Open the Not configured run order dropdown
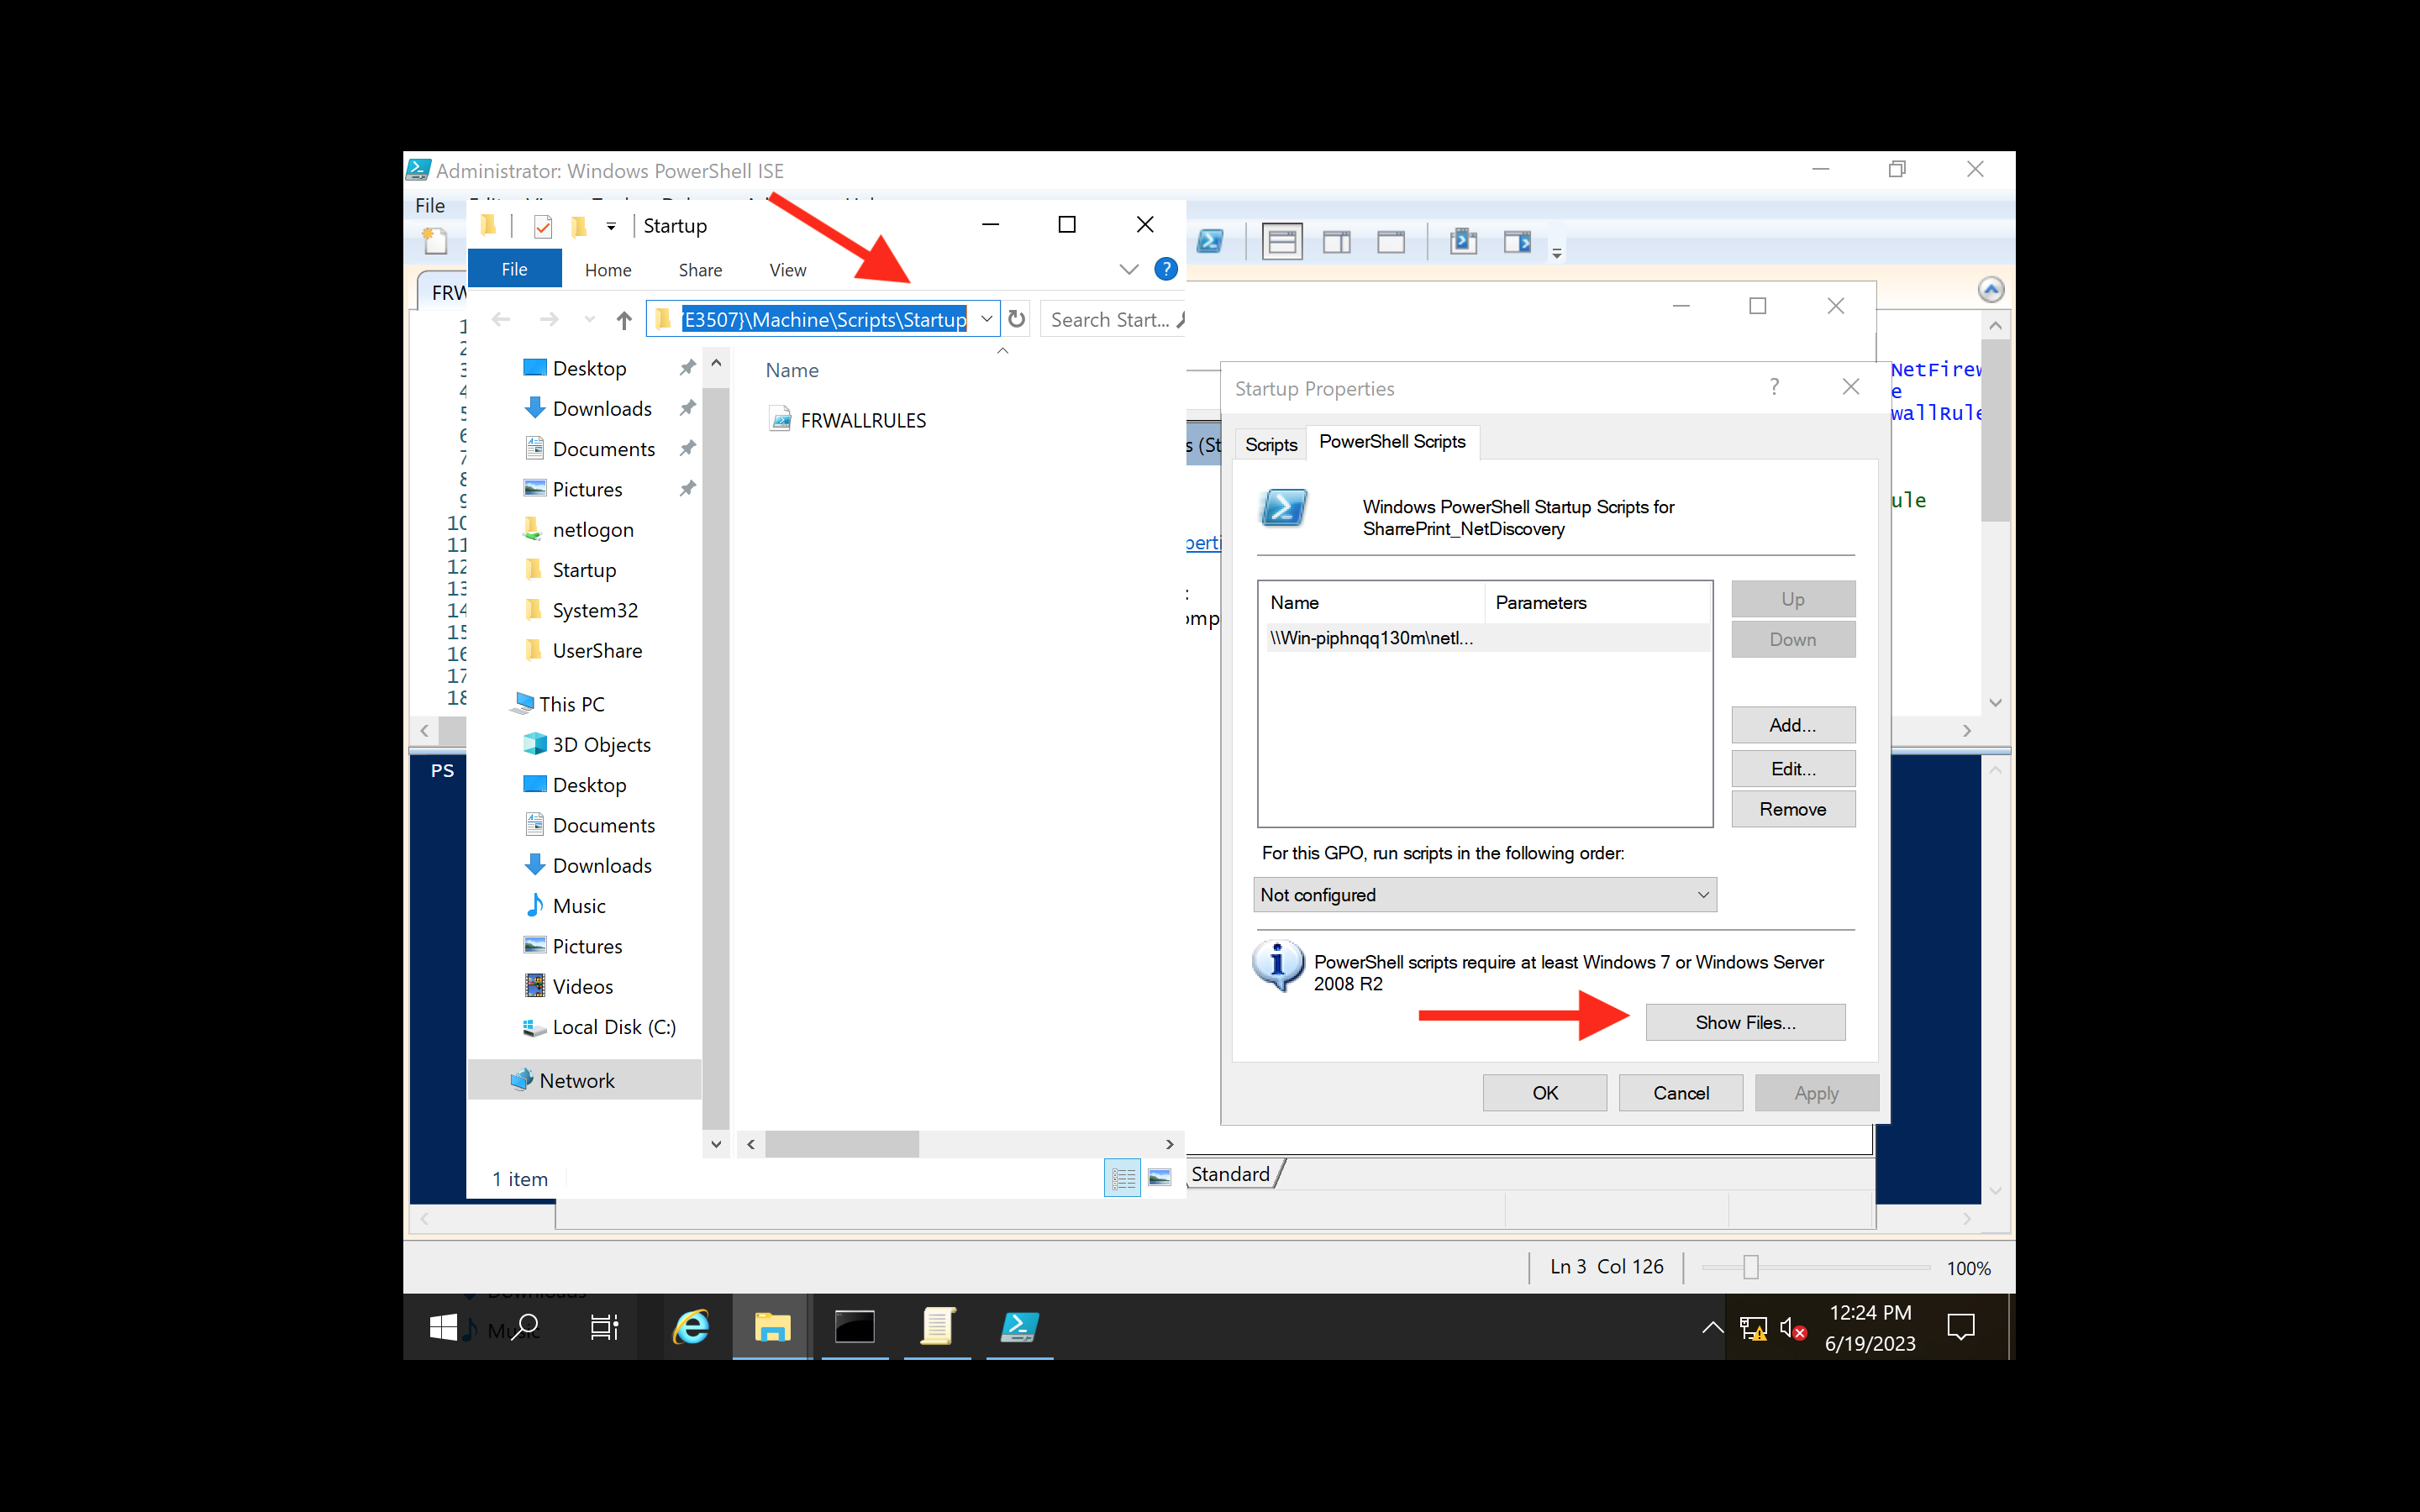This screenshot has height=1512, width=2420. (x=1702, y=894)
